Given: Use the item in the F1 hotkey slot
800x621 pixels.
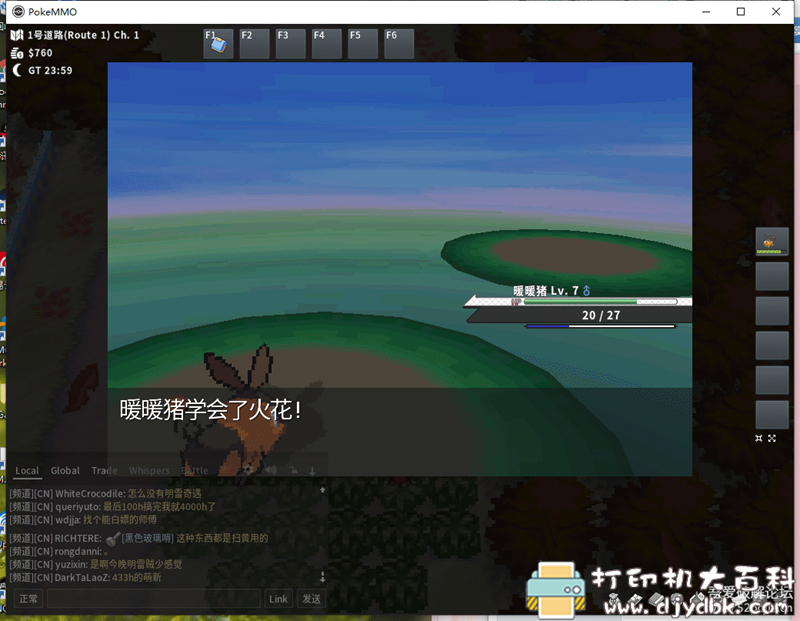Looking at the screenshot, I should point(218,43).
